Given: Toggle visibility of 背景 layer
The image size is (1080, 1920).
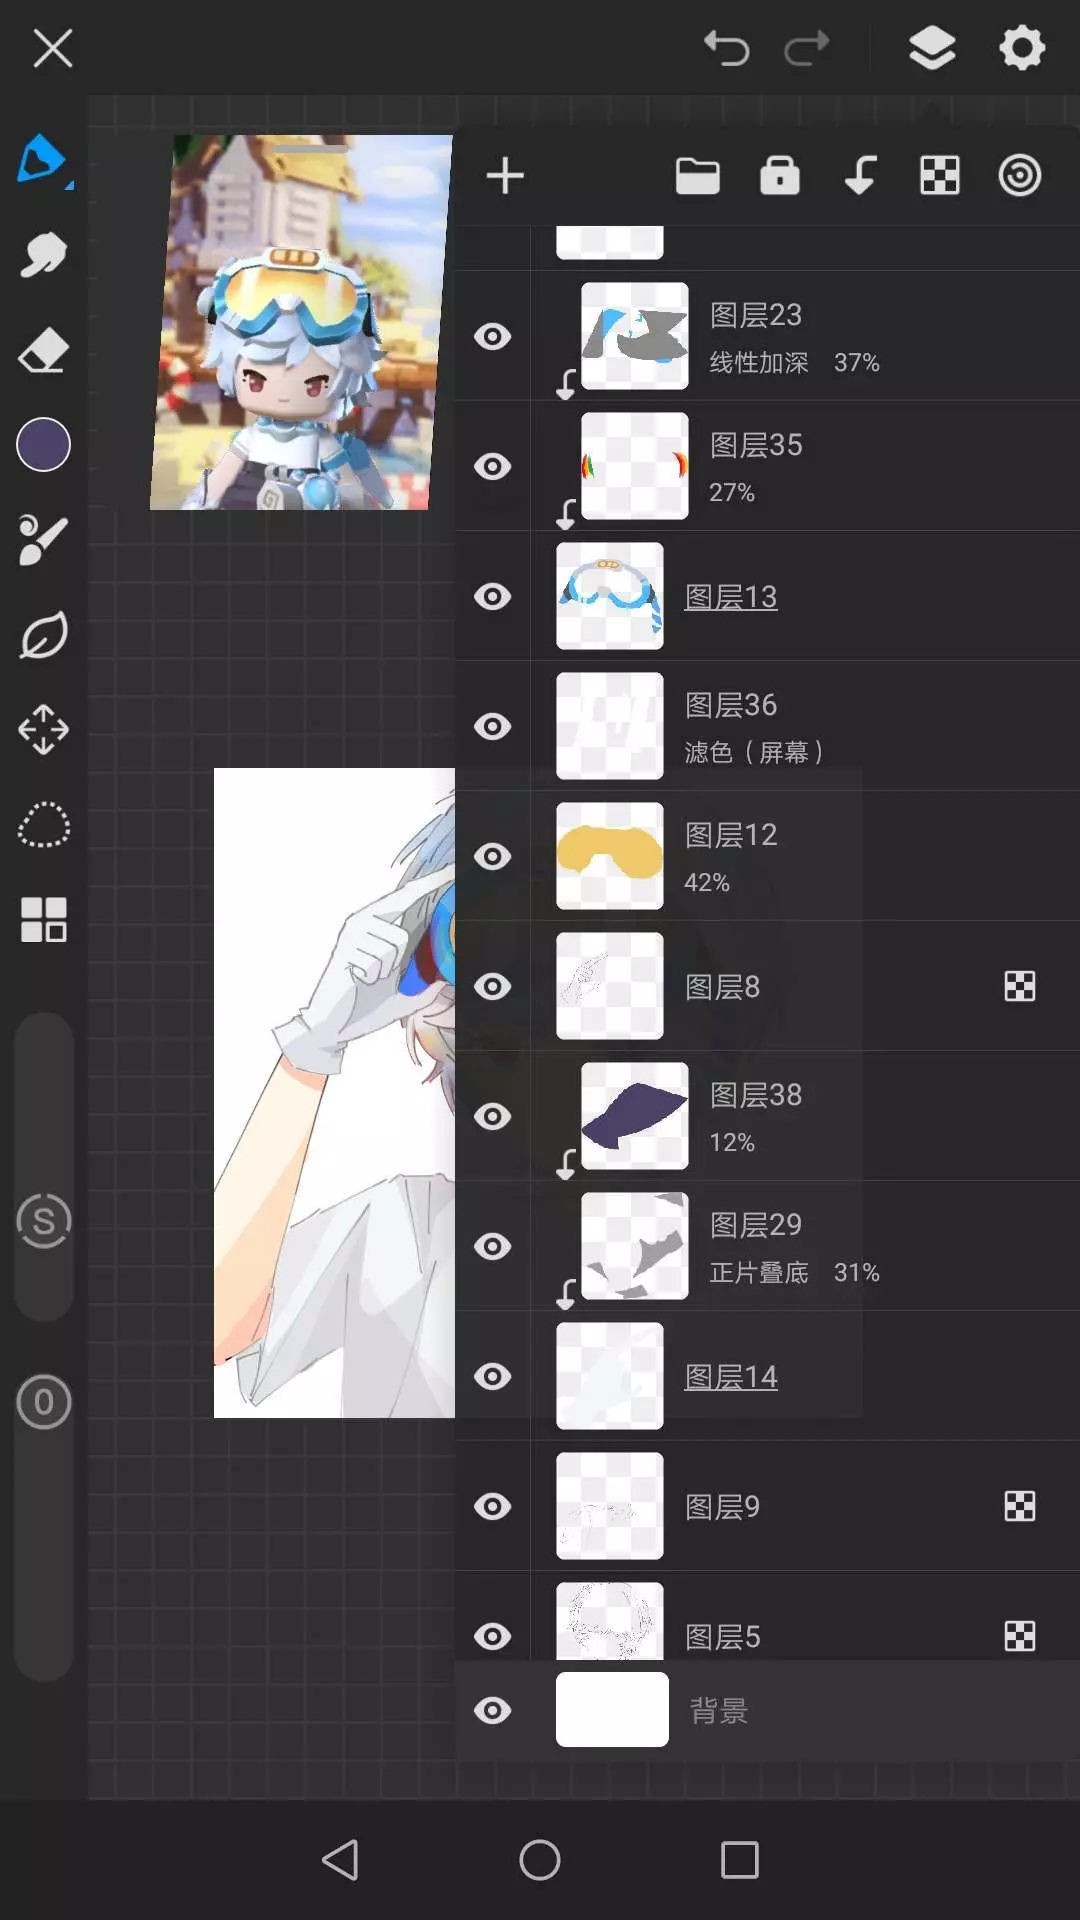Looking at the screenshot, I should point(492,1710).
